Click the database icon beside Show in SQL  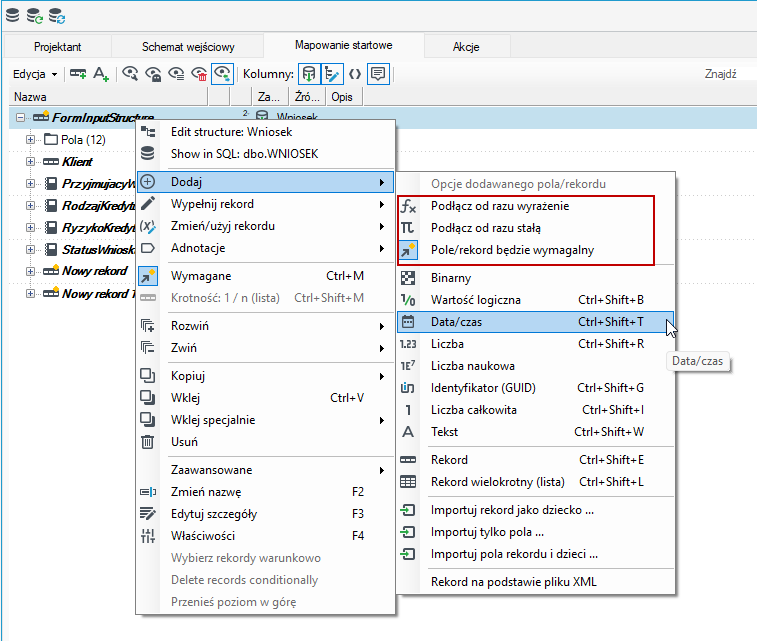coord(148,153)
